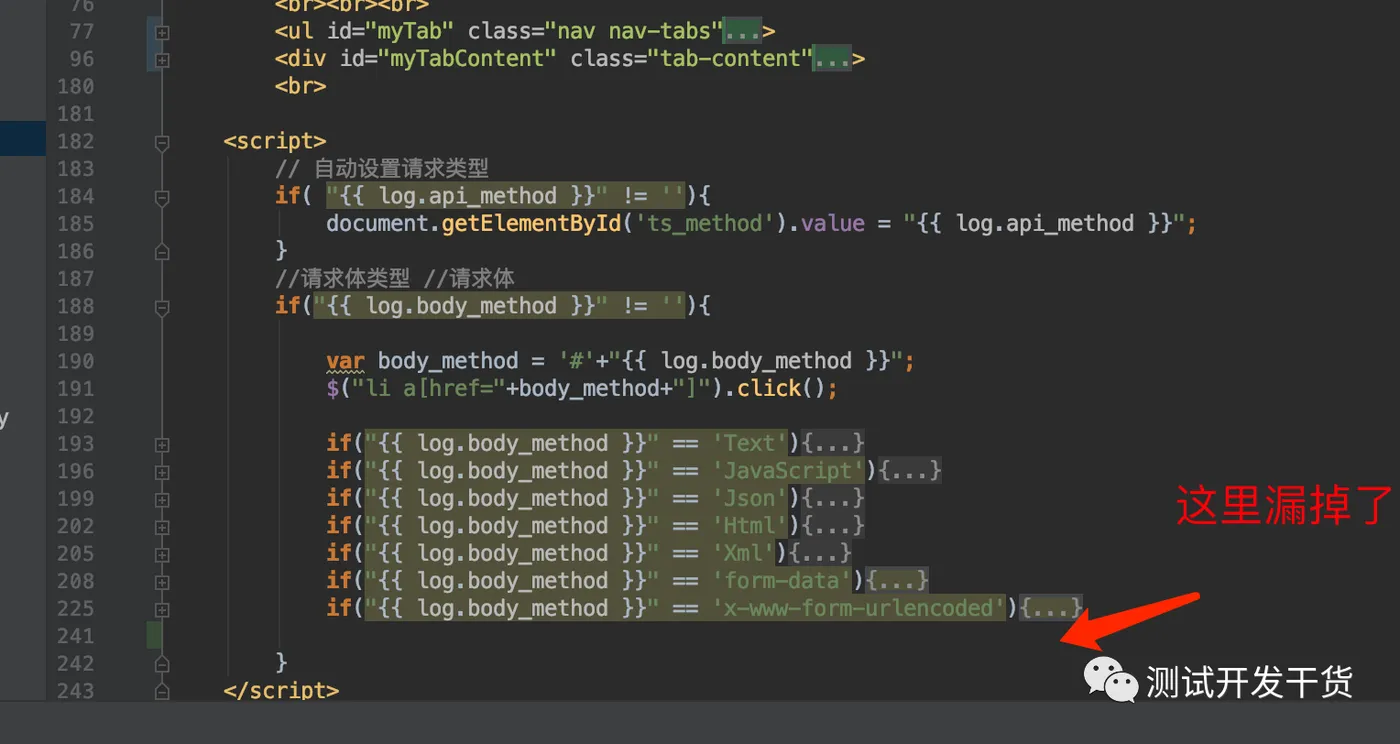Place cursor on getElementById call
The height and width of the screenshot is (744, 1400).
point(531,223)
